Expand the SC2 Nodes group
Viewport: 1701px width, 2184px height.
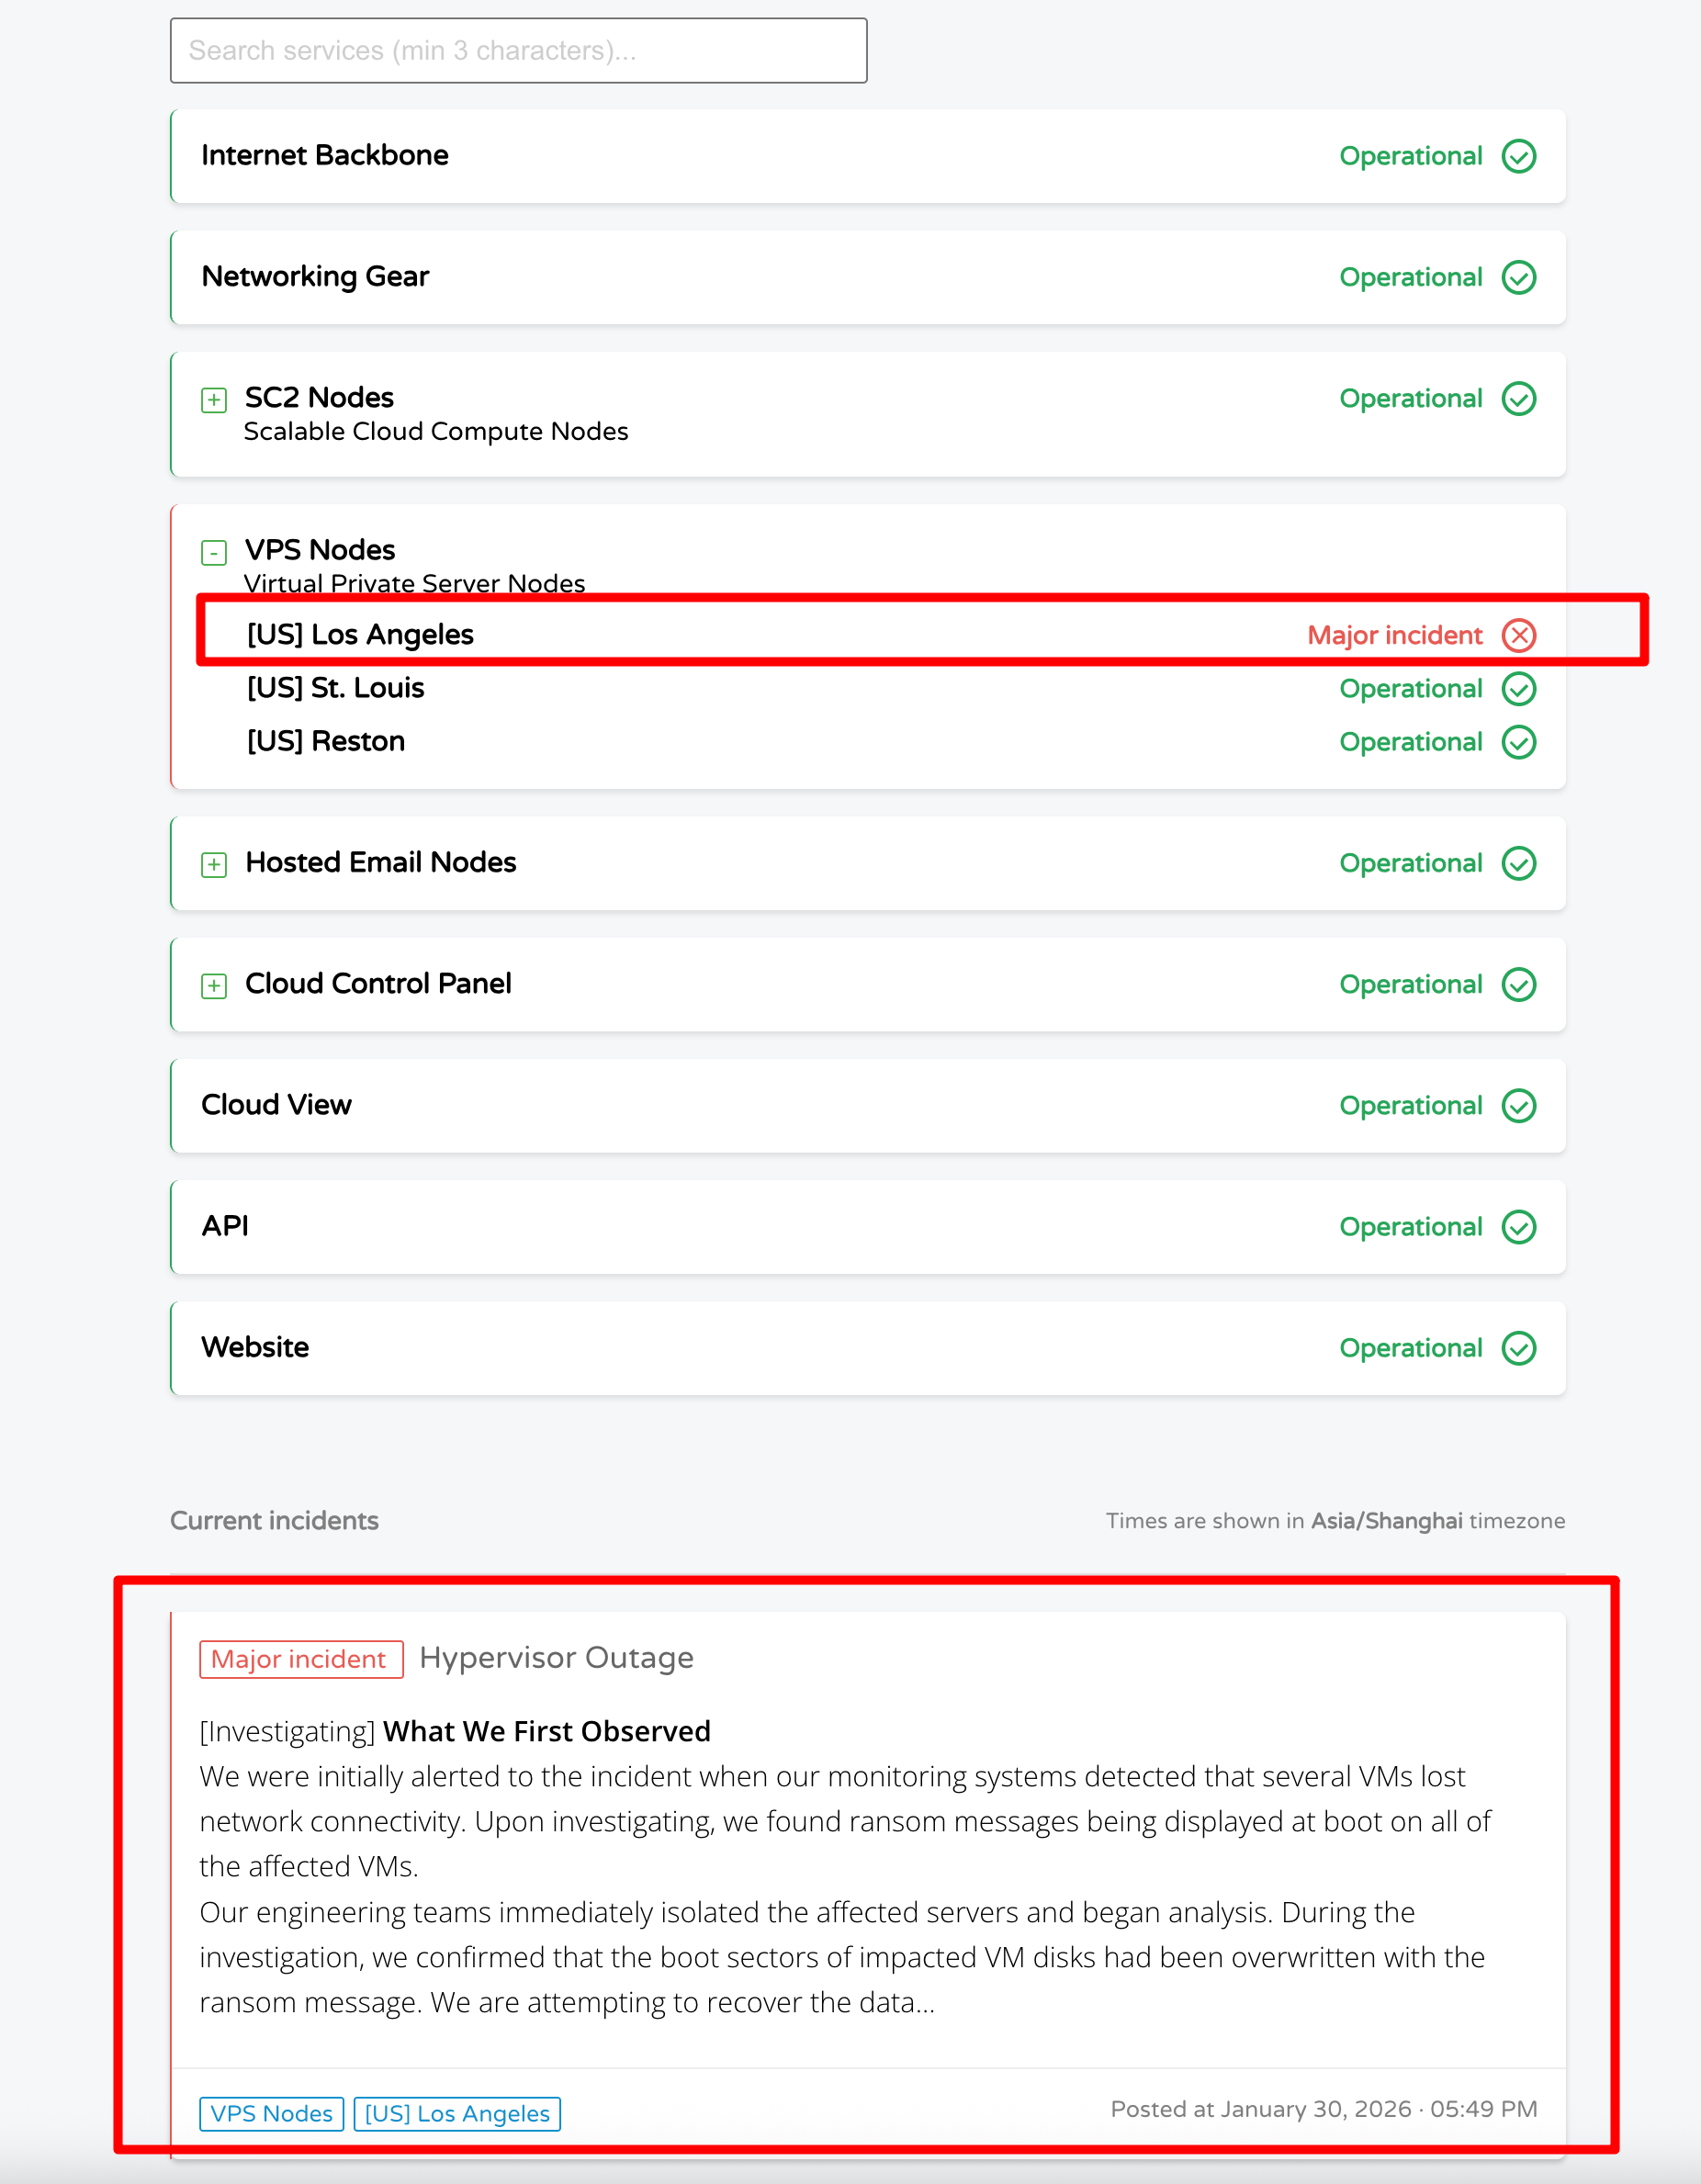coord(214,400)
